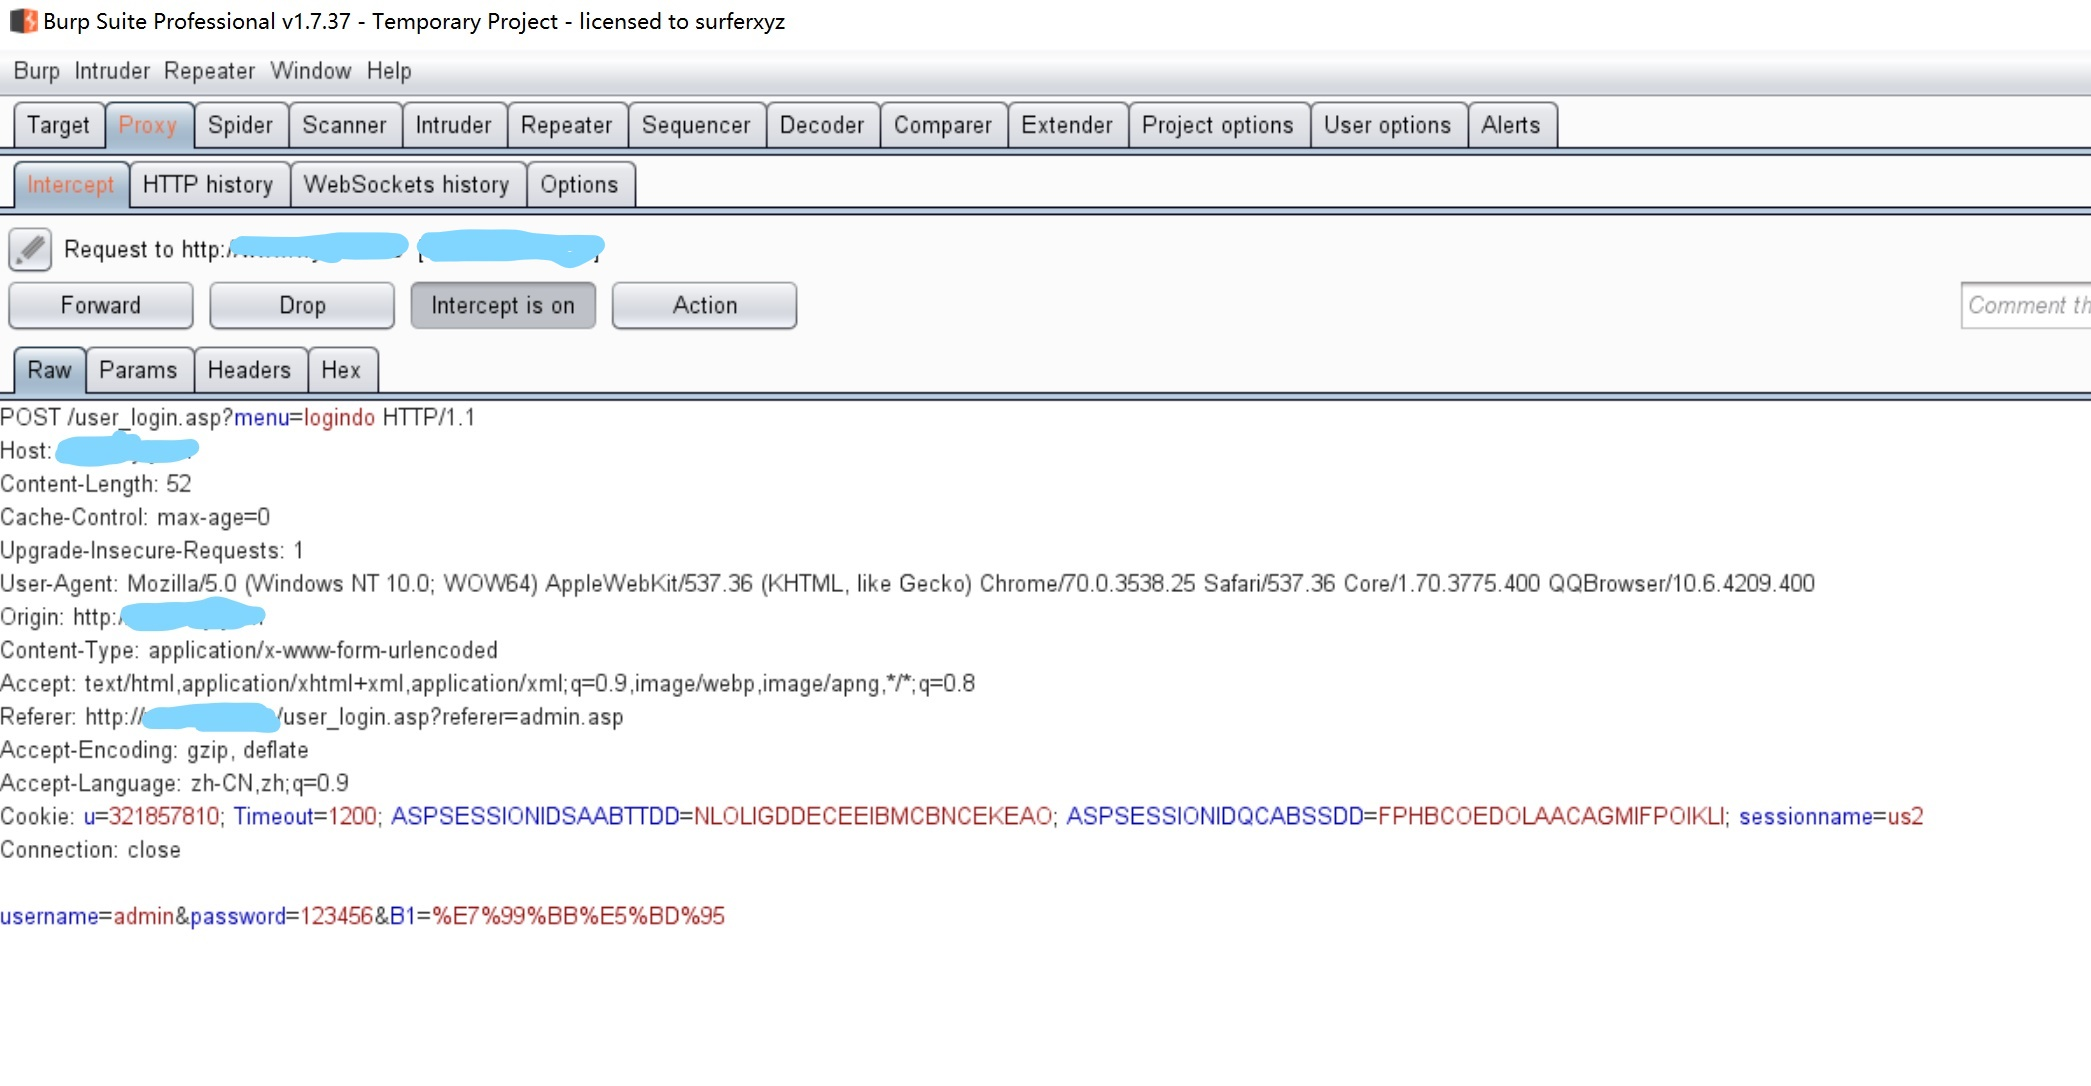The height and width of the screenshot is (1086, 2091).
Task: Open the Project options tab
Action: click(1218, 125)
